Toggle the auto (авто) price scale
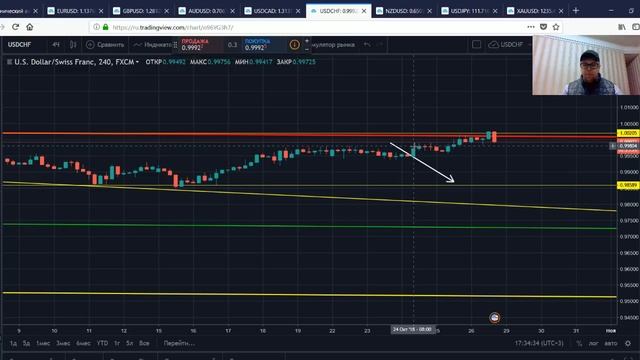Screen dimensions: 640x360 pos(611,344)
